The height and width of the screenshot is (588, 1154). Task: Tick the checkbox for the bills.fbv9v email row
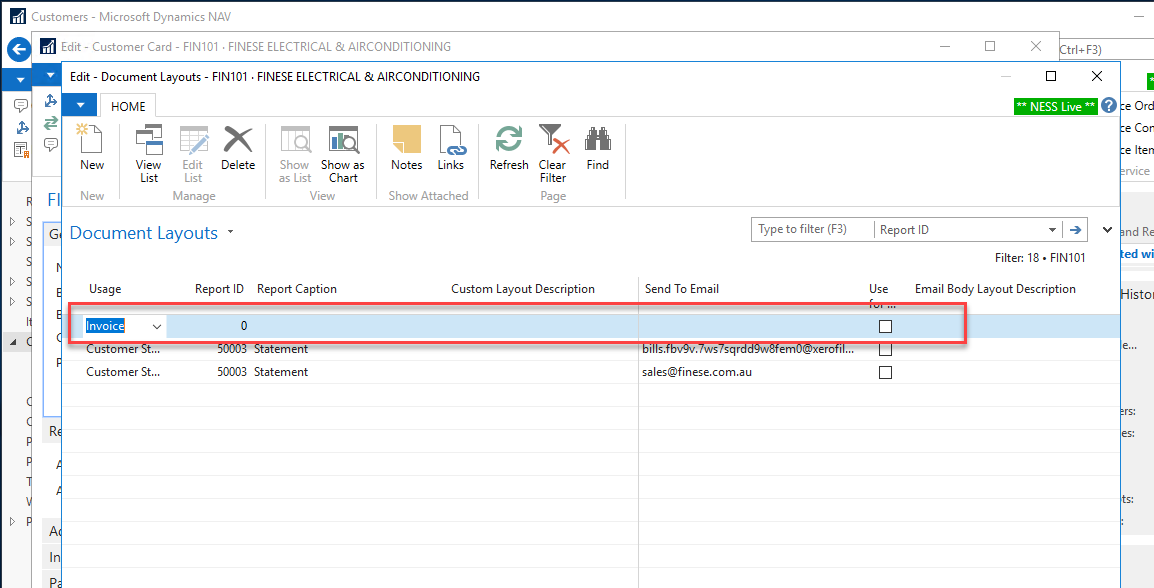885,349
